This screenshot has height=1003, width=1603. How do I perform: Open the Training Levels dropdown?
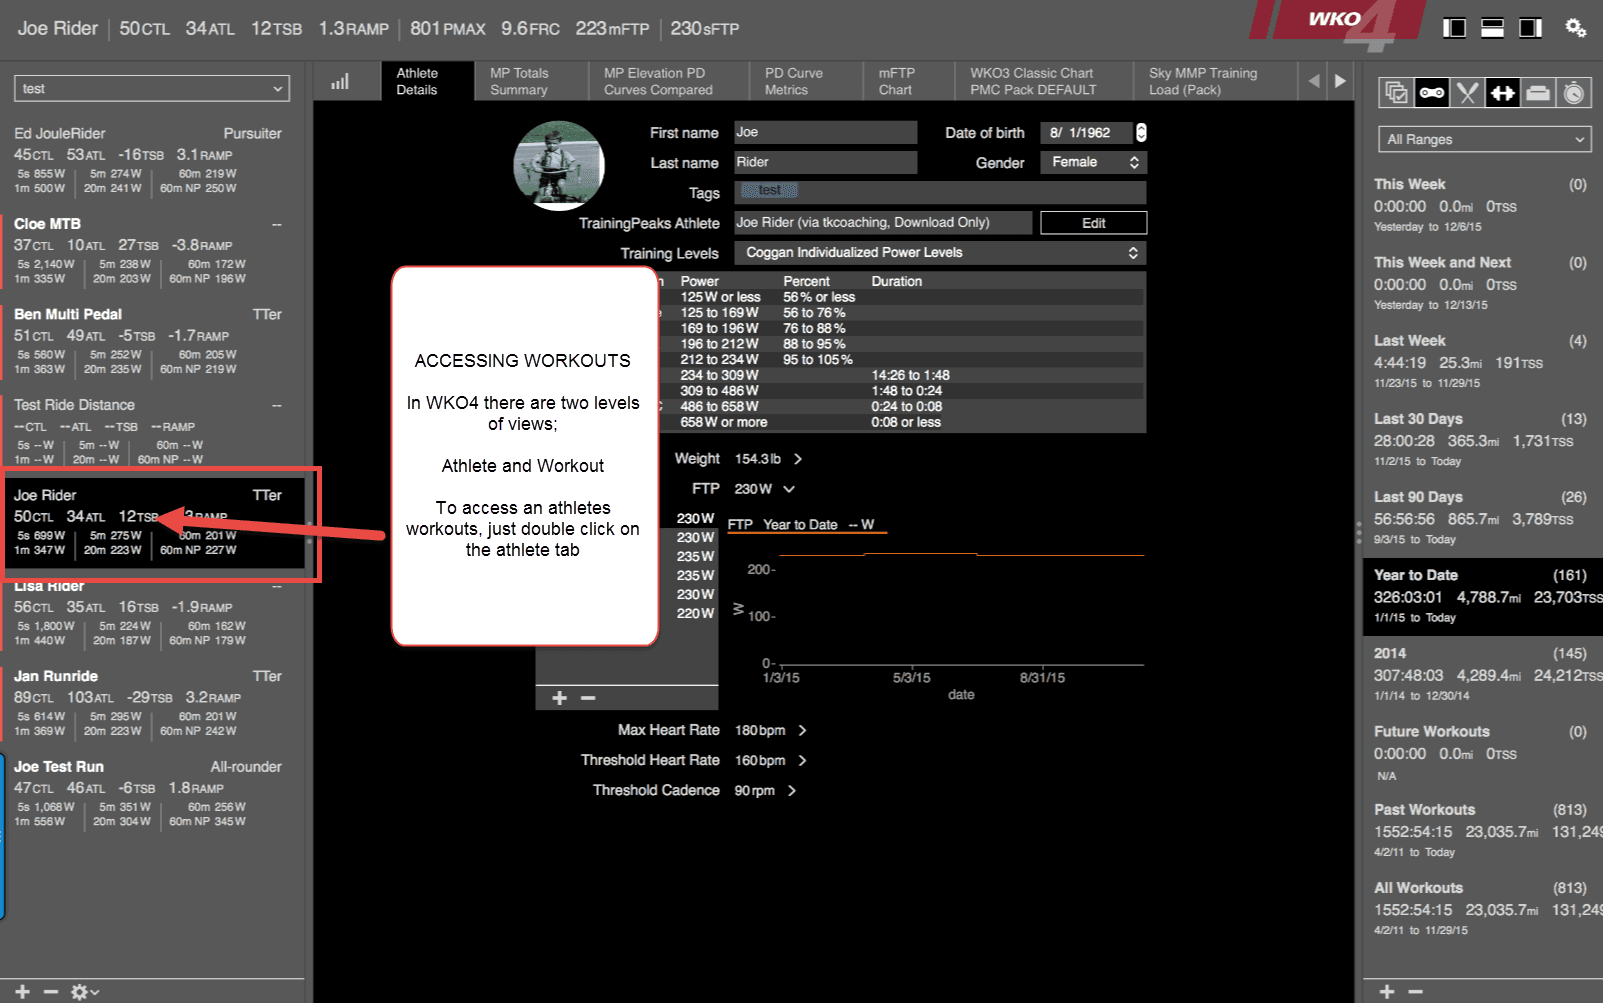click(940, 253)
